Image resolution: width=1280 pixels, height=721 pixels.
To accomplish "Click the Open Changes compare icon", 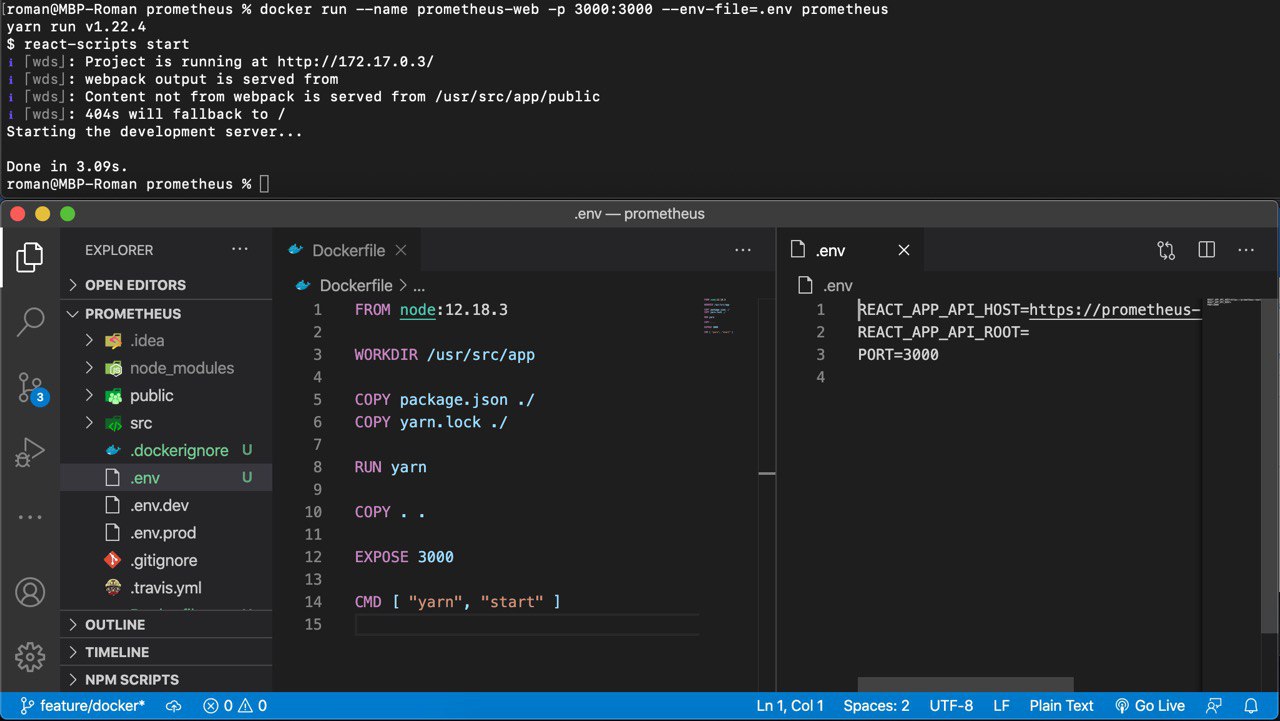I will tap(1166, 250).
